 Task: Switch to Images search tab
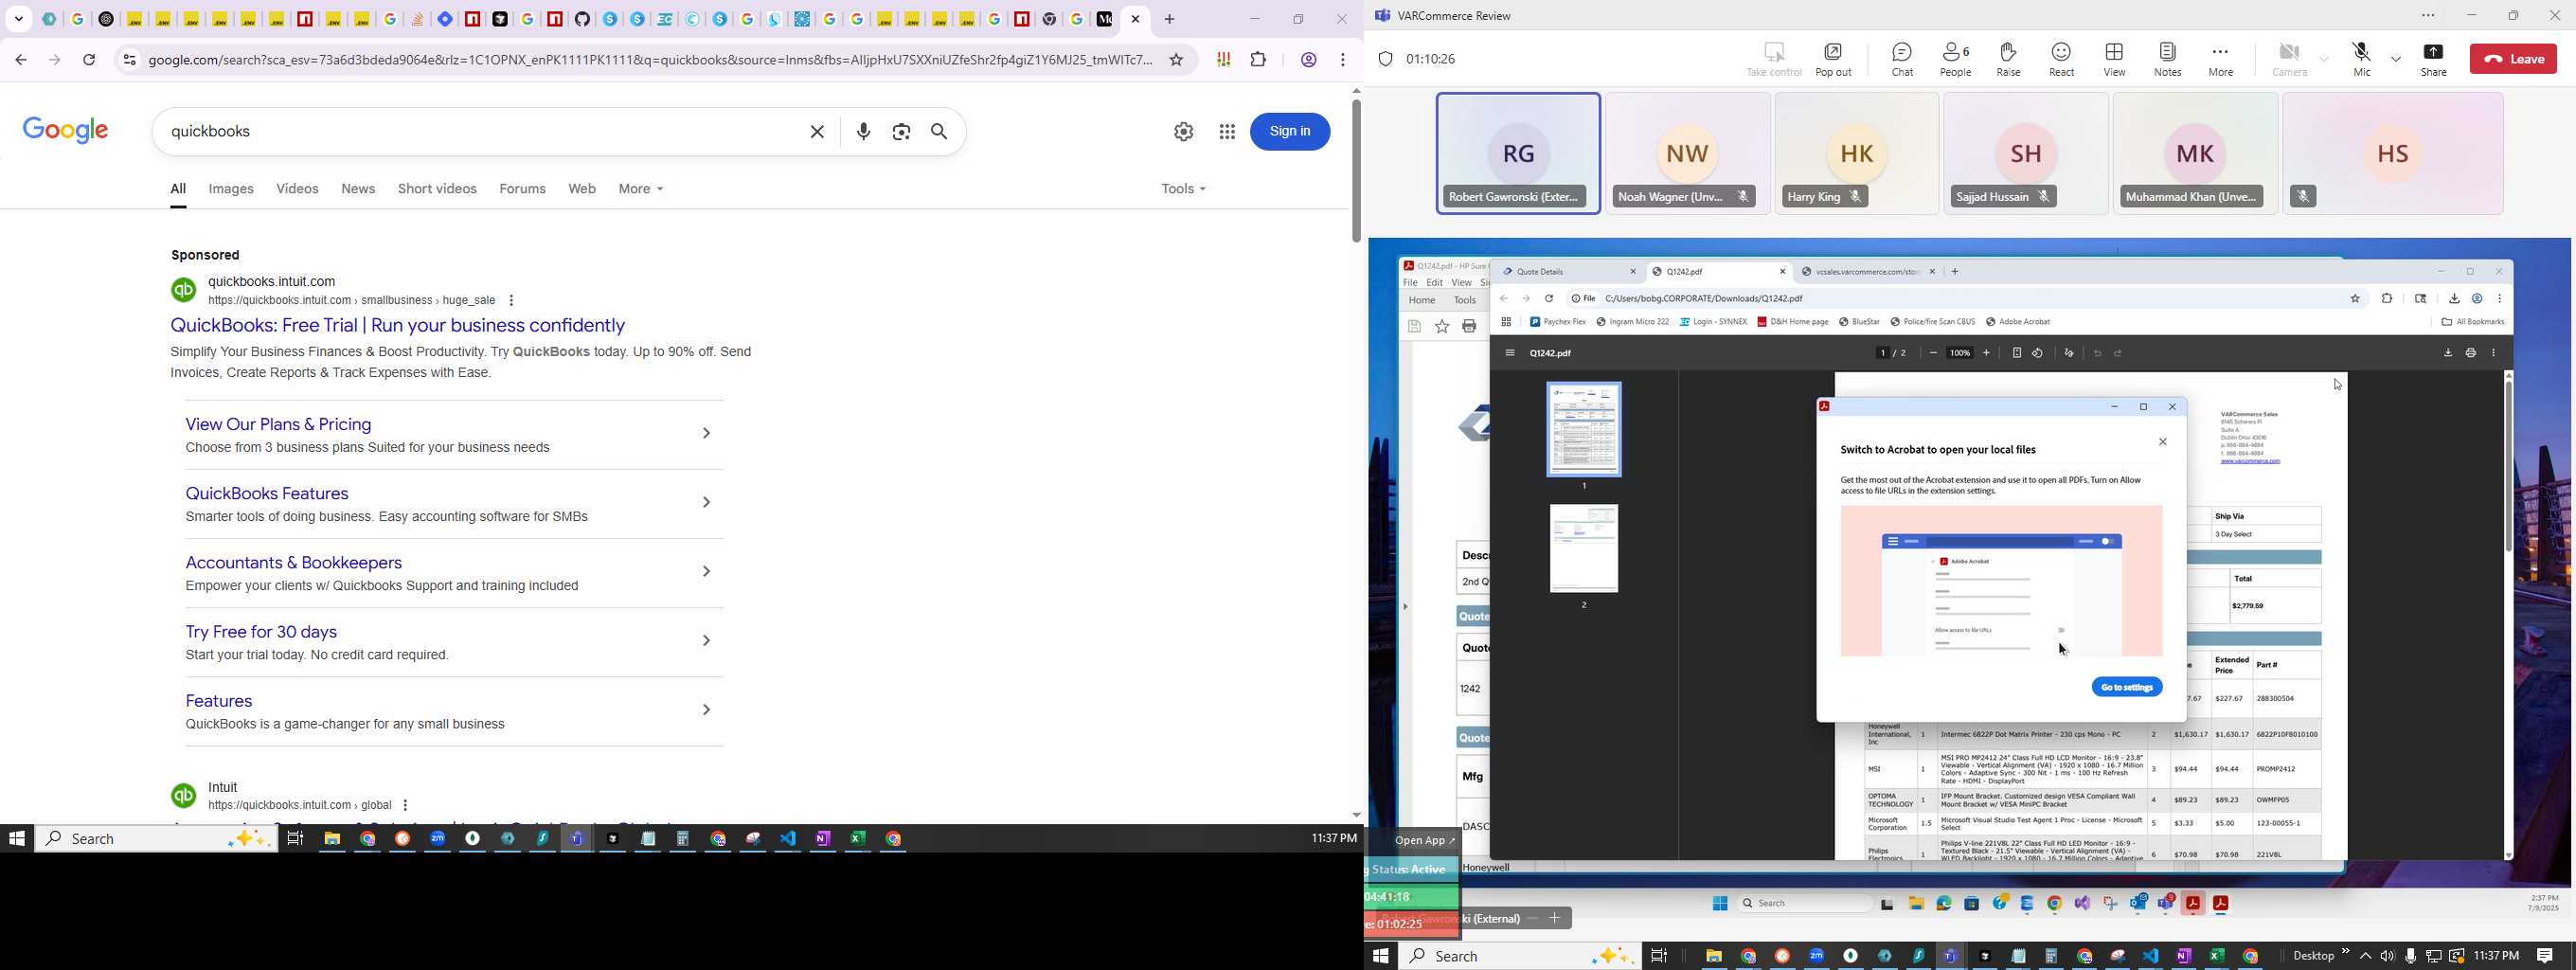[231, 189]
